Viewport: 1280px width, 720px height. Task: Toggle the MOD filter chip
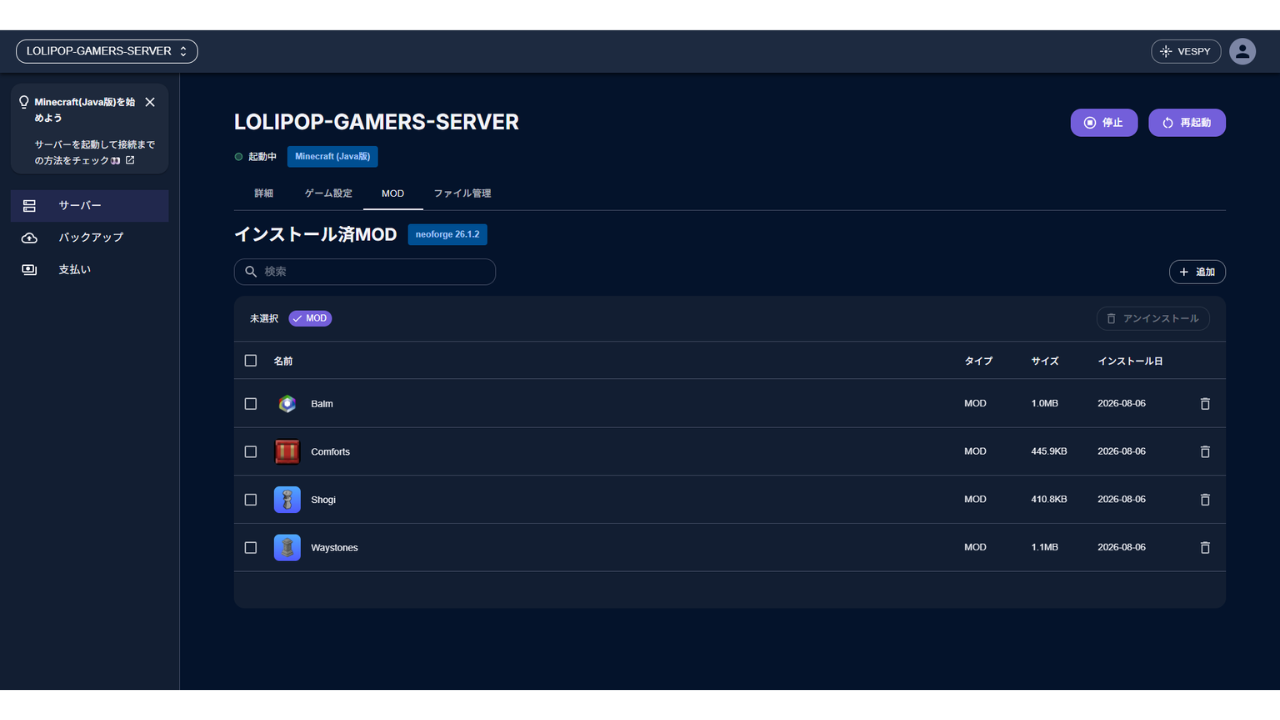310,319
